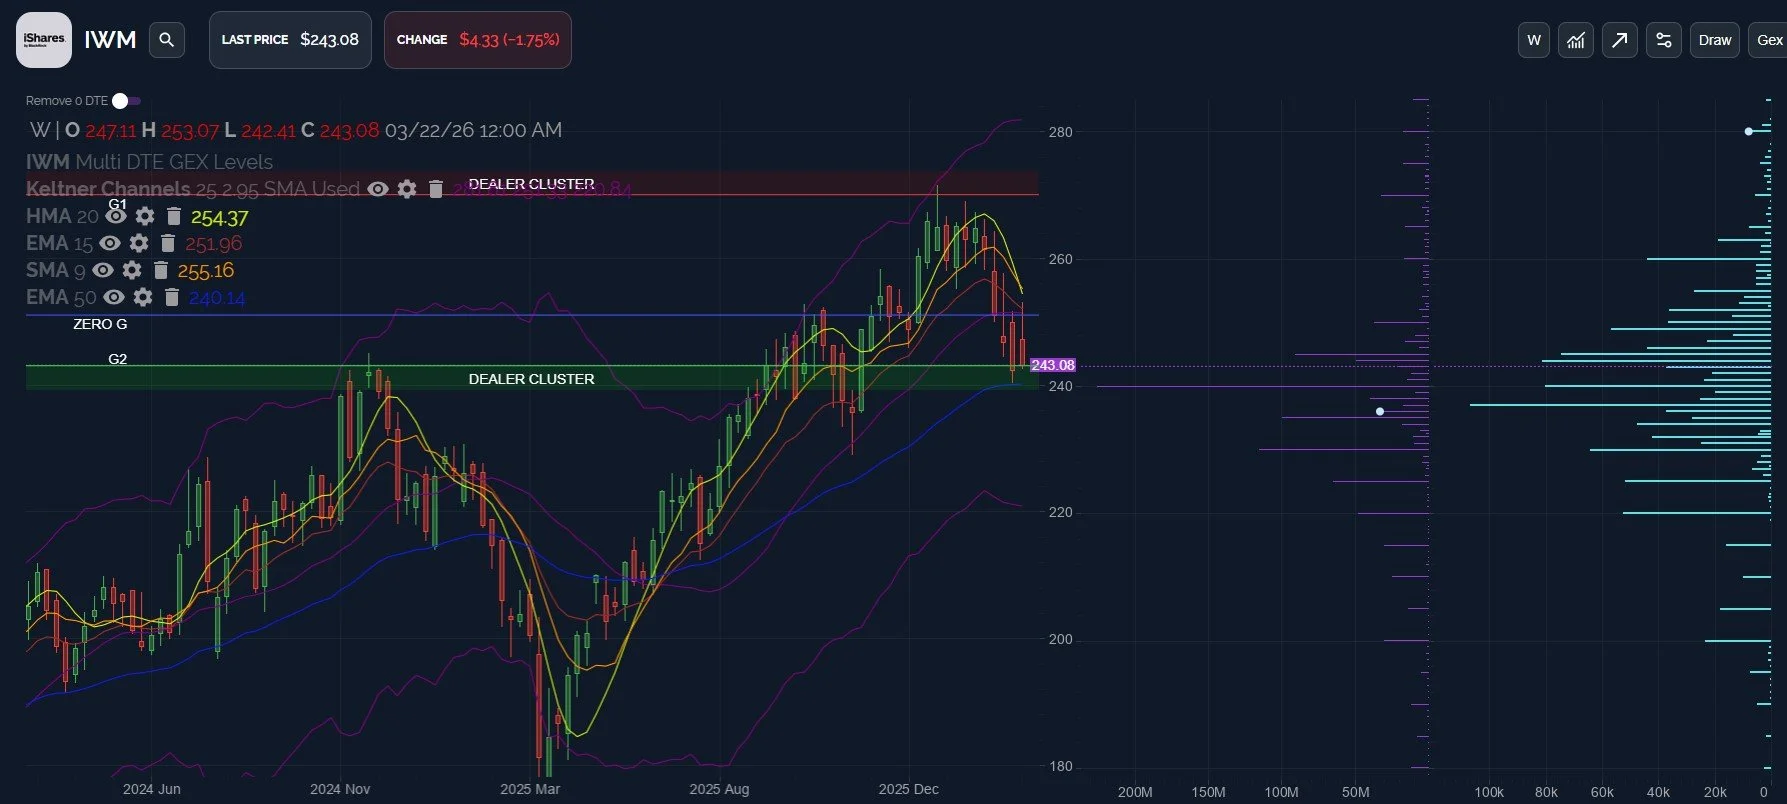This screenshot has width=1787, height=804.
Task: Click the 260 price axis label
Action: pos(1060,259)
